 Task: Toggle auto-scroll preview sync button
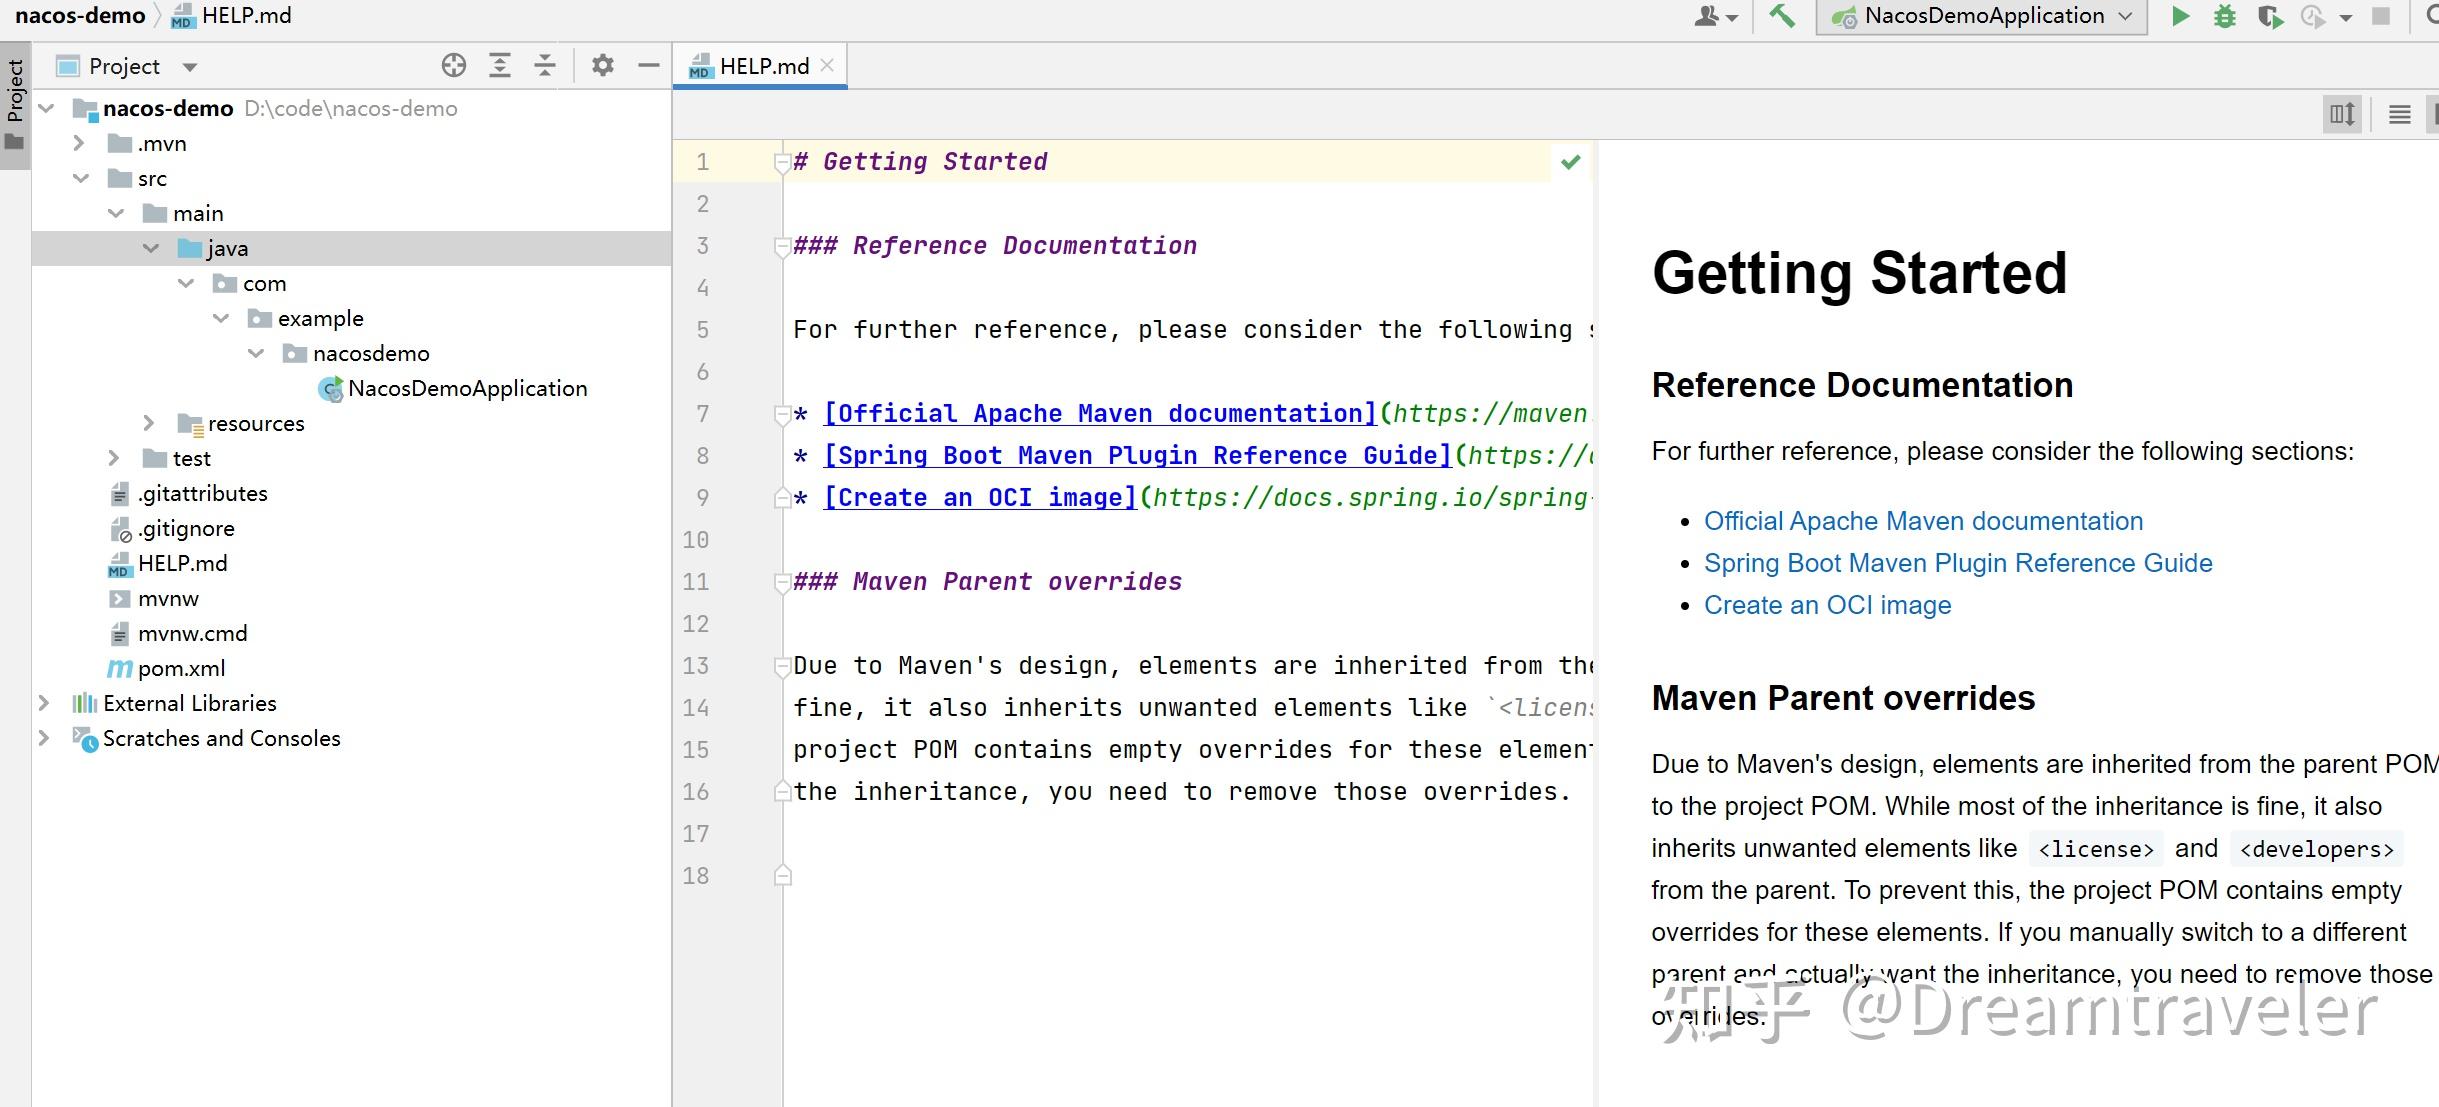coord(2342,114)
